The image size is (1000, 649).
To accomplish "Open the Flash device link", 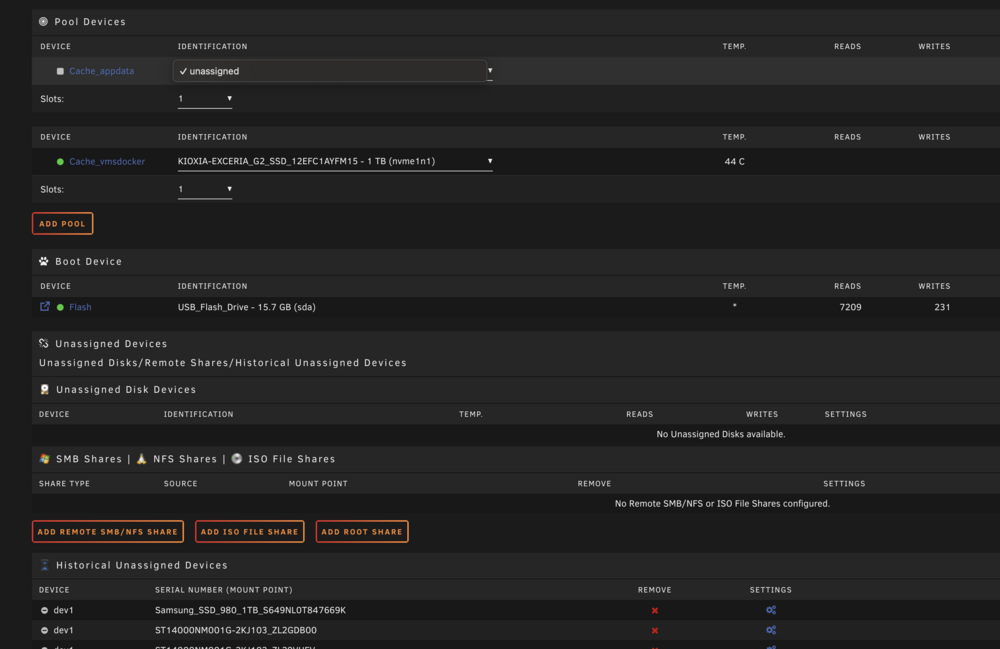I will 80,307.
